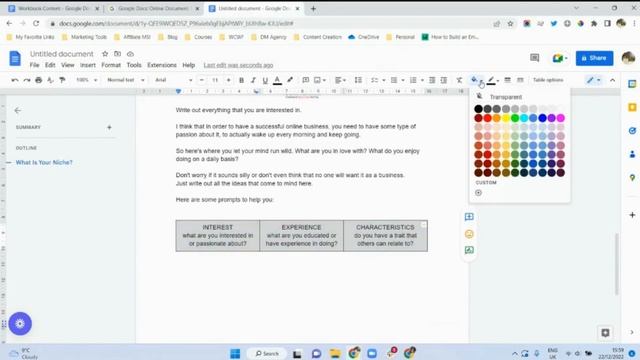The image size is (640, 360).
Task: Click the add emoji reaction icon
Action: tap(469, 234)
